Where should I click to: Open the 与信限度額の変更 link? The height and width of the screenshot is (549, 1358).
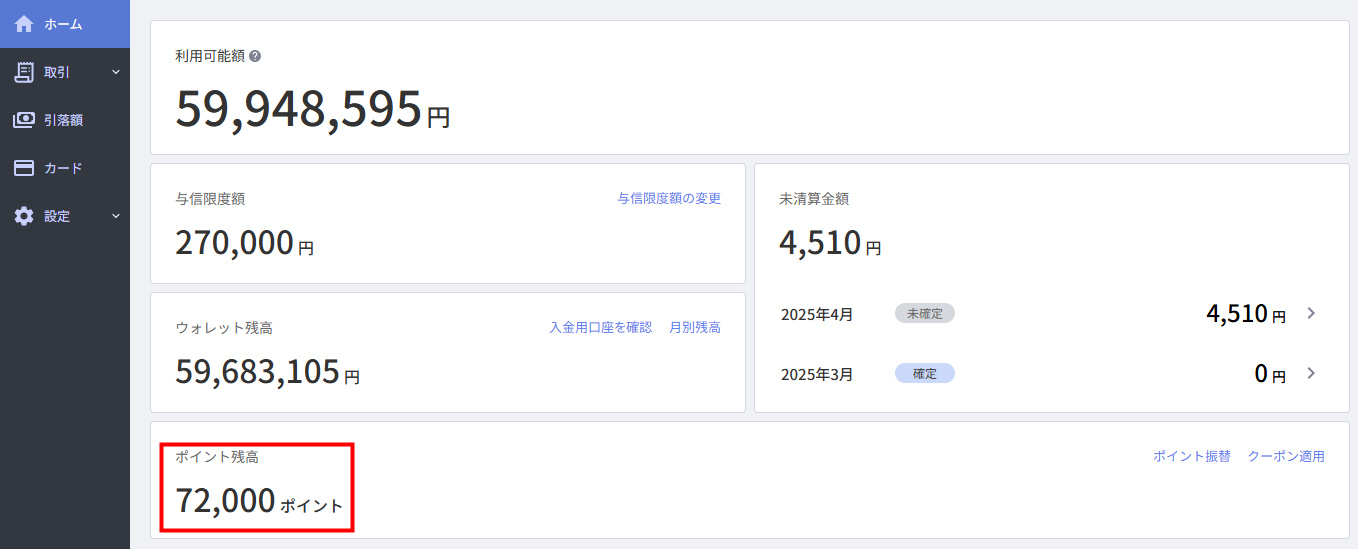pos(669,198)
